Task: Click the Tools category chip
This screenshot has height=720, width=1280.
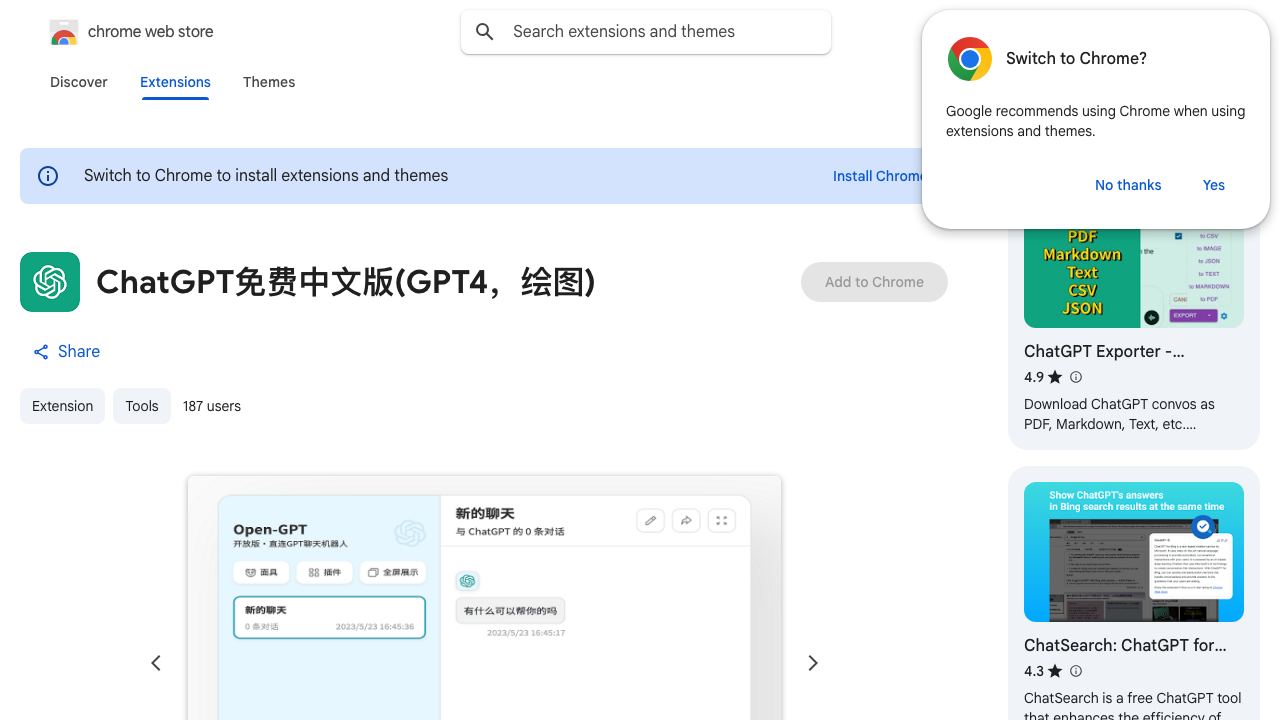Action: (142, 406)
